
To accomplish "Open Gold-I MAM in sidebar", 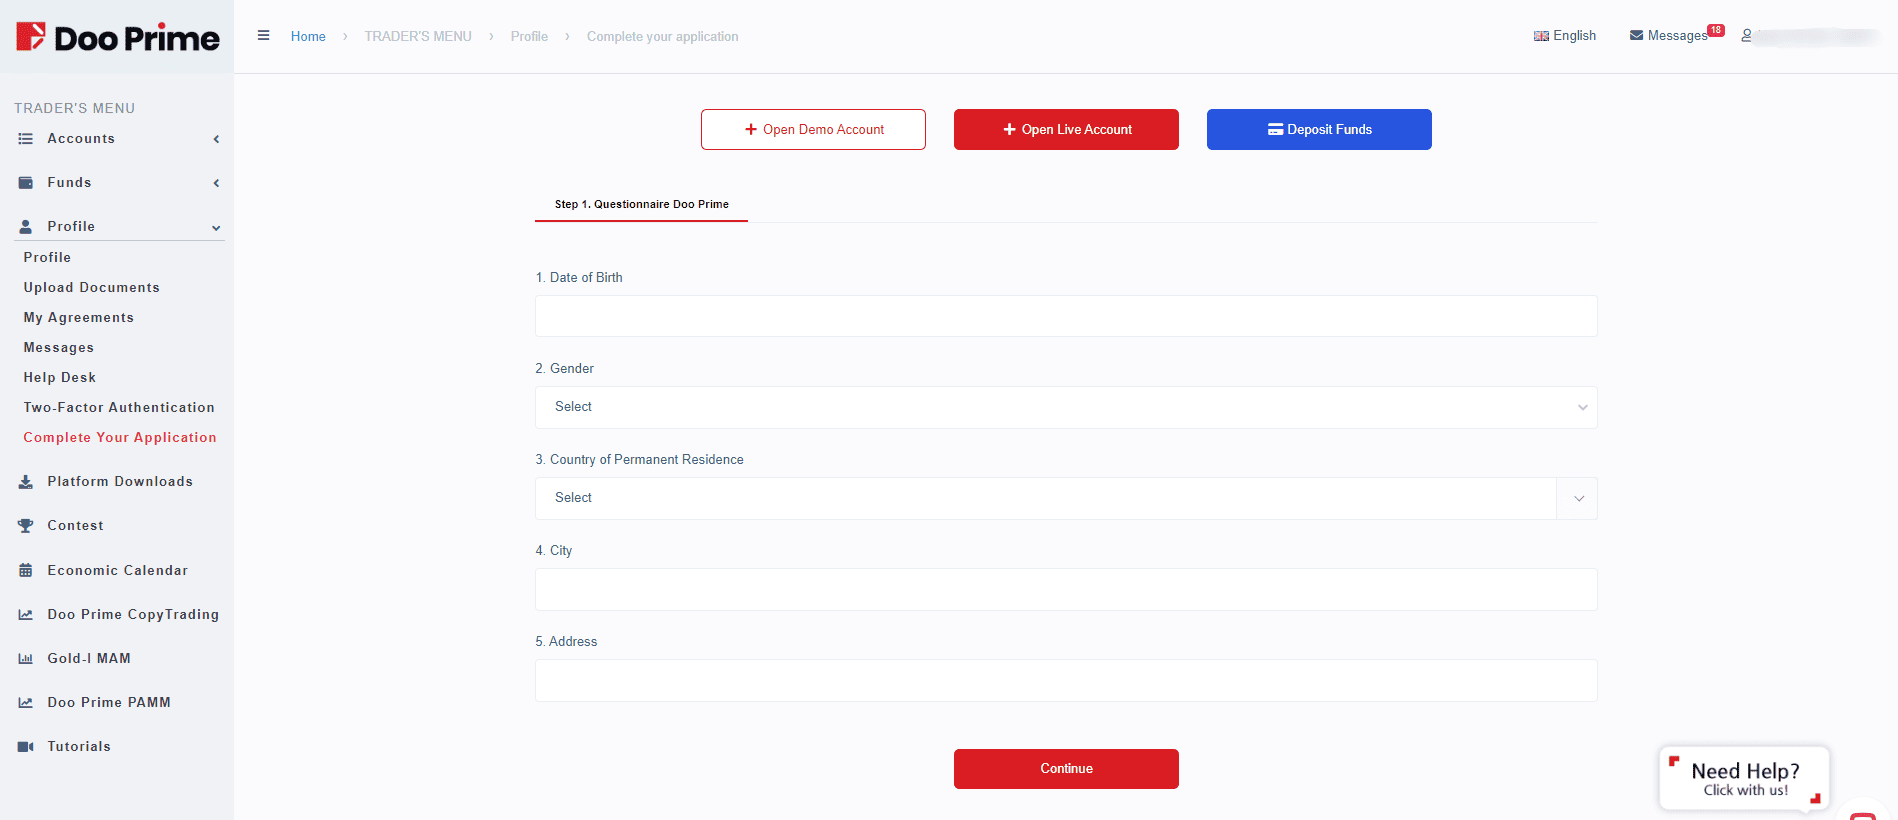I will [x=89, y=659].
